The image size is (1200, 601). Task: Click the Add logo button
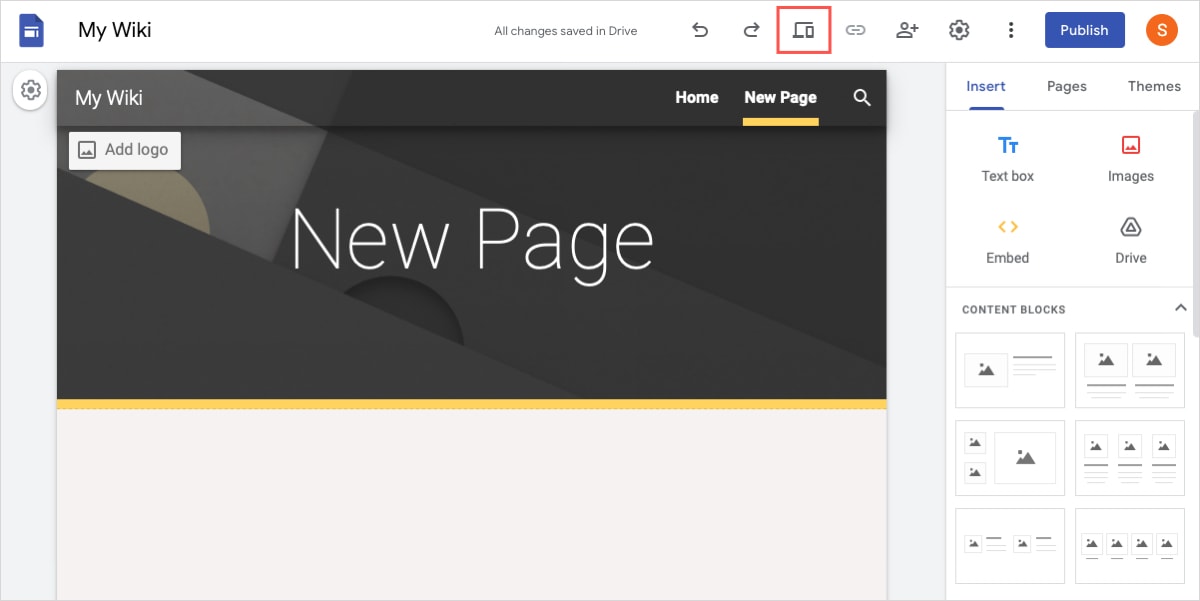coord(124,150)
